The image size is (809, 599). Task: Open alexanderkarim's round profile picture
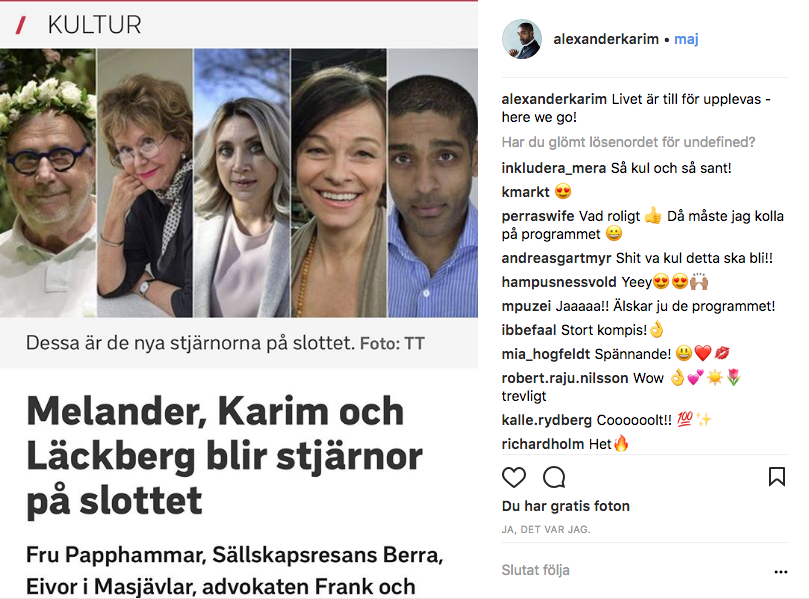coord(522,39)
